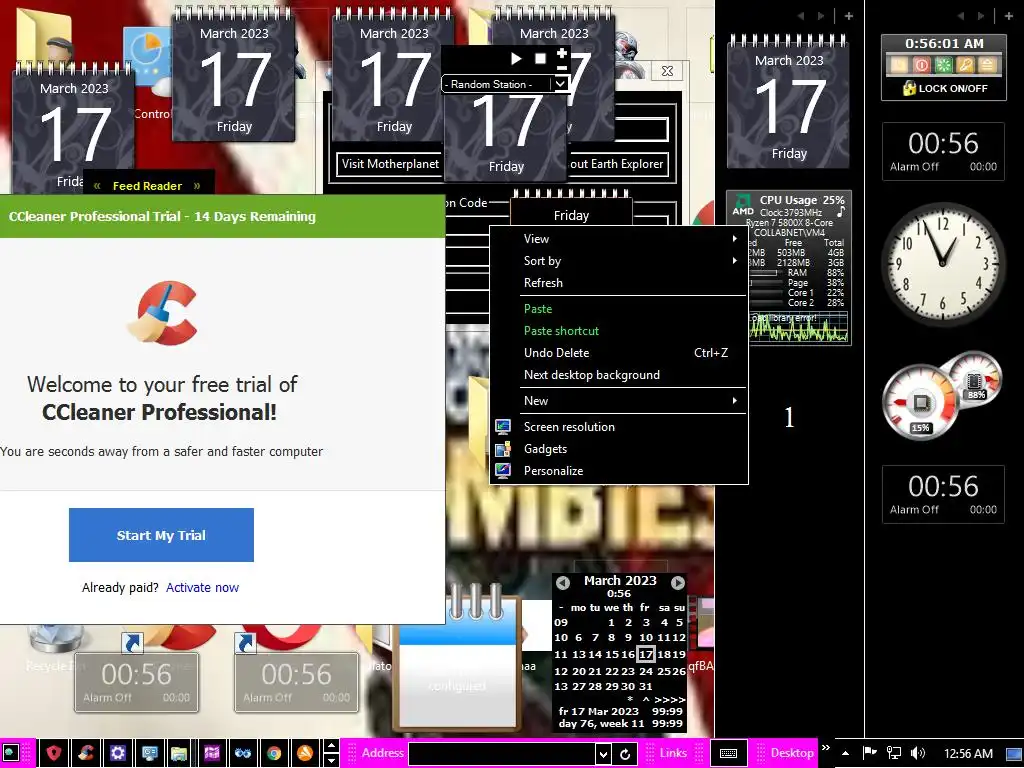This screenshot has width=1024, height=768.
Task: Stop the radio playback
Action: pos(540,59)
